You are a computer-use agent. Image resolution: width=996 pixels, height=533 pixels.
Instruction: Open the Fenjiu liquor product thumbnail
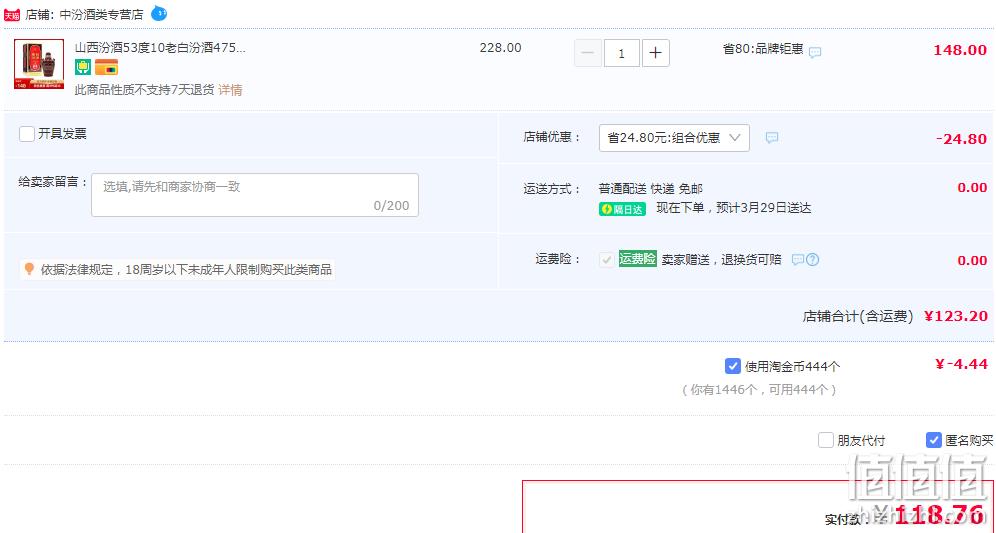pos(39,64)
